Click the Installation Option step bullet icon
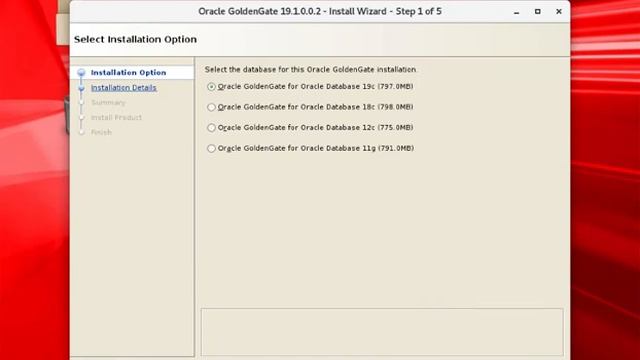The height and width of the screenshot is (360, 640). [x=81, y=73]
